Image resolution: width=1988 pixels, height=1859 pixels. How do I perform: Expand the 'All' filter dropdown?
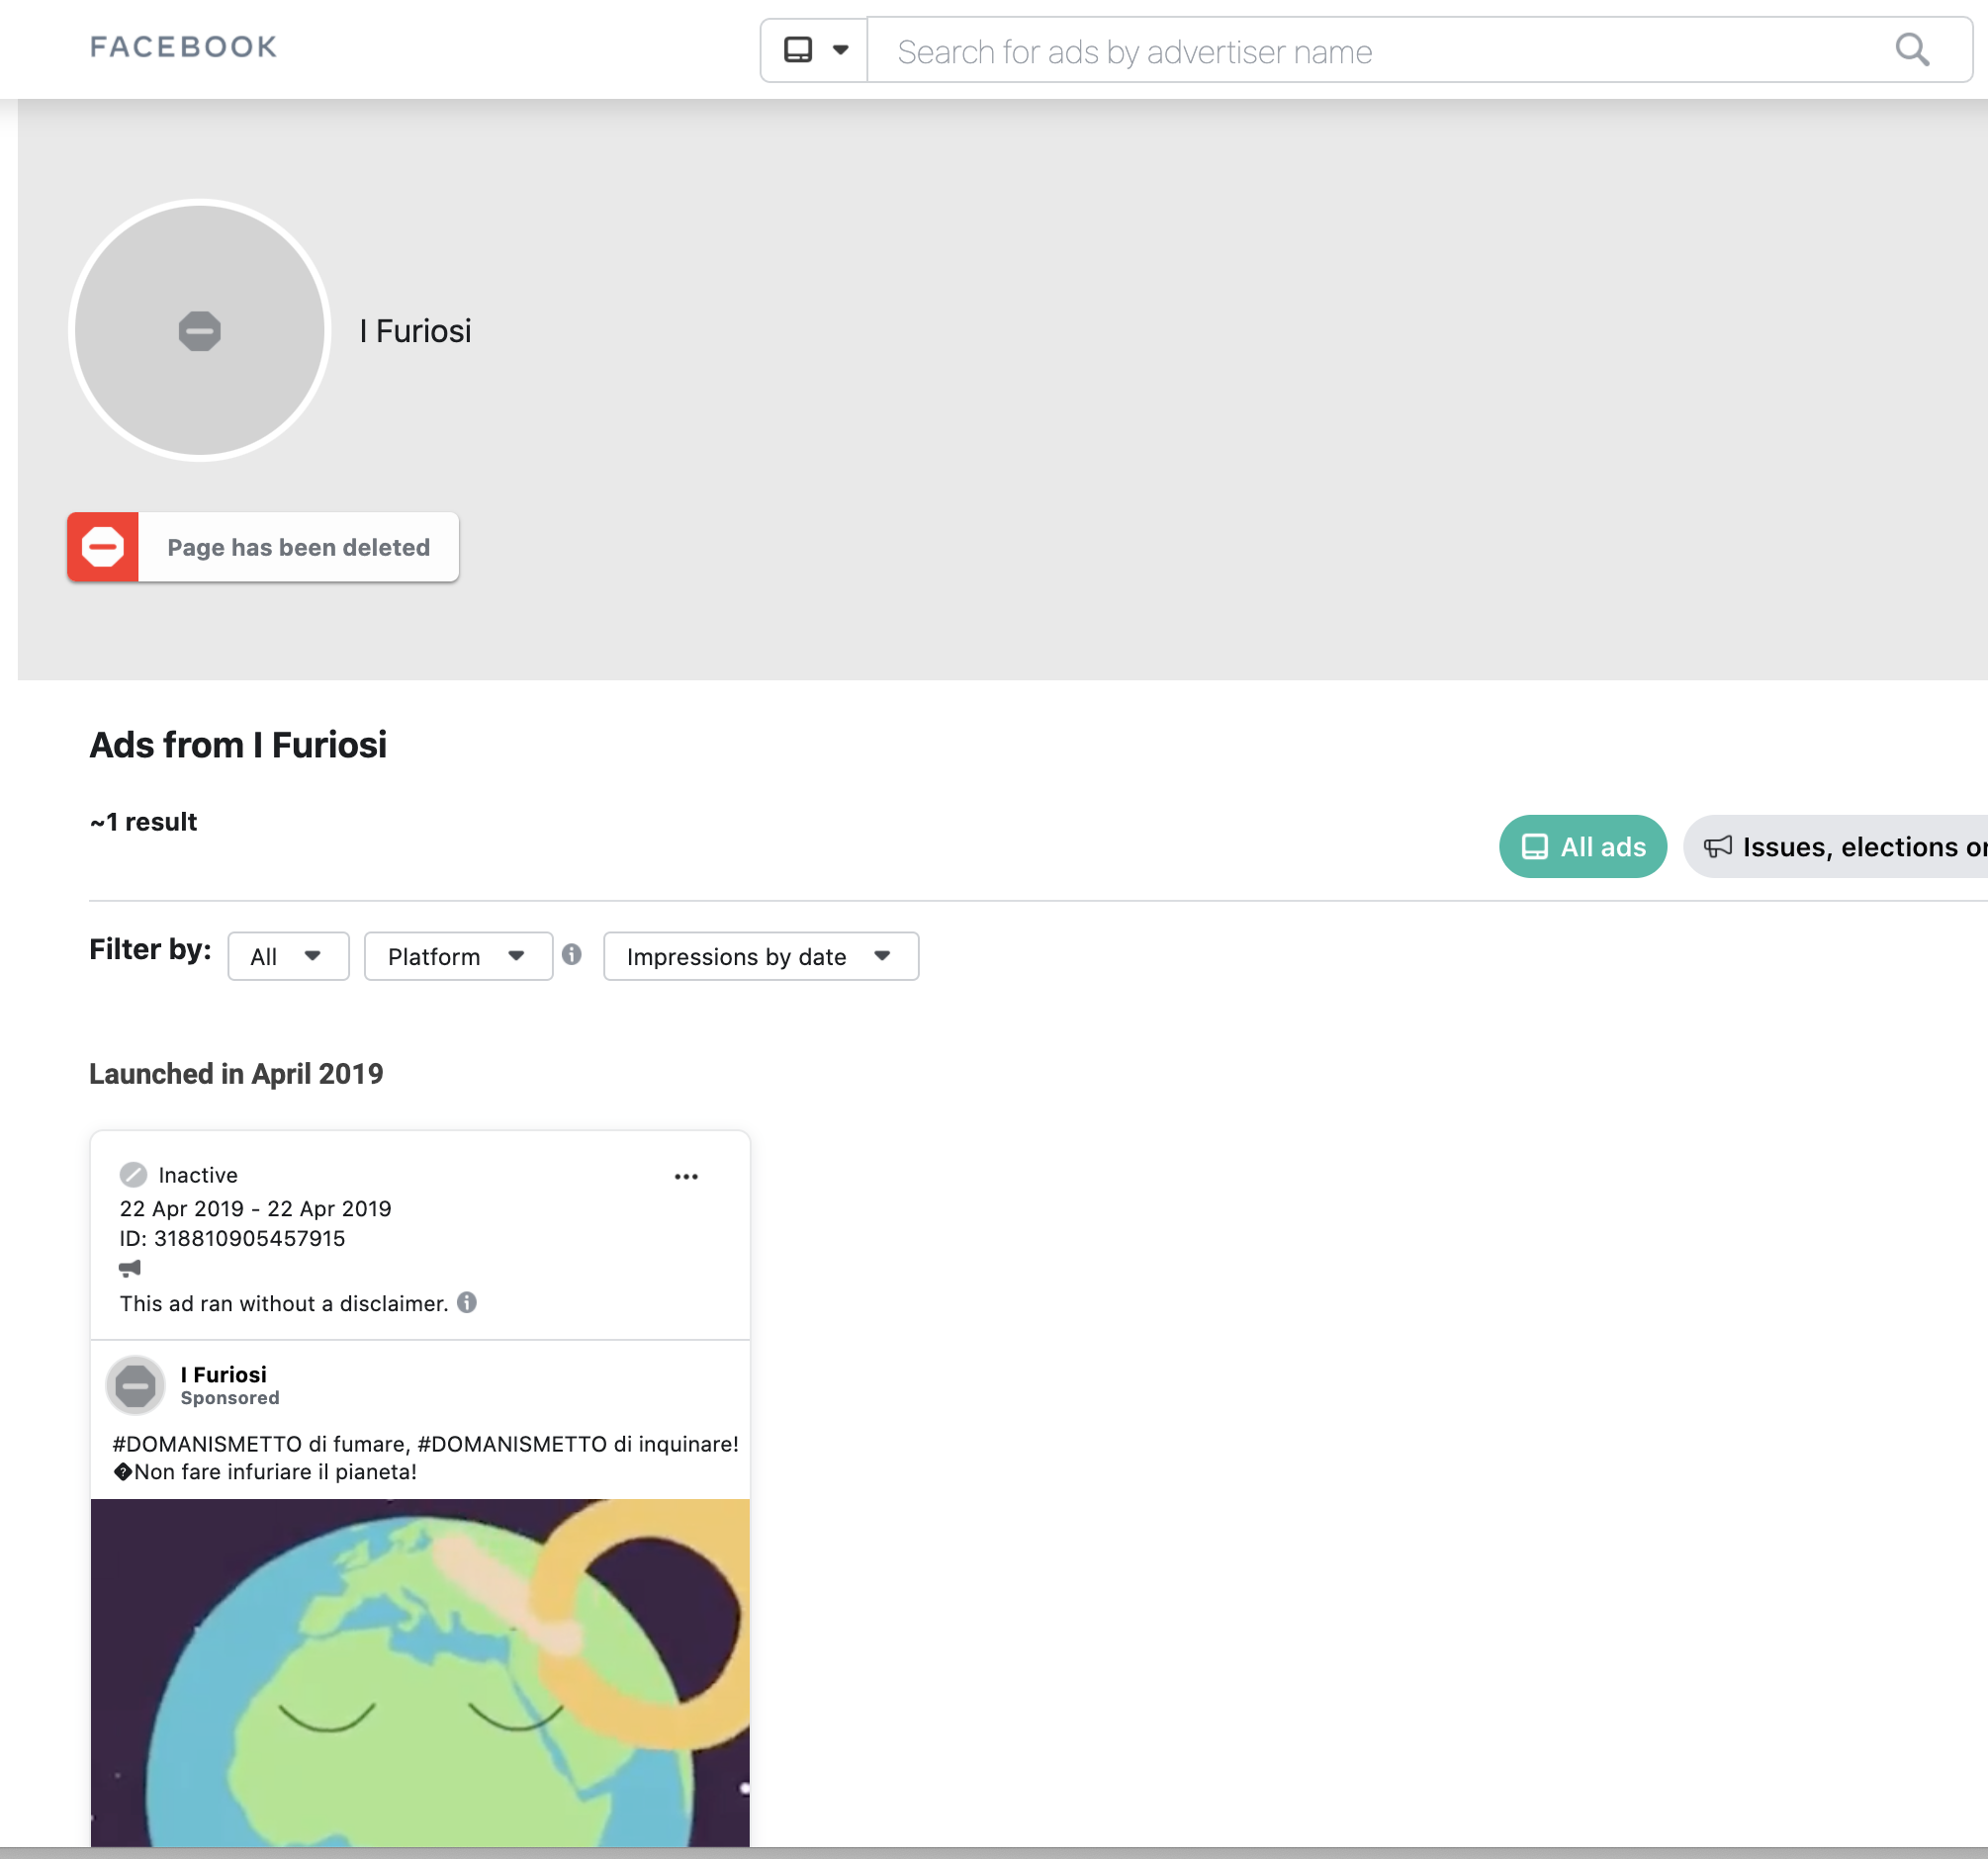[285, 956]
